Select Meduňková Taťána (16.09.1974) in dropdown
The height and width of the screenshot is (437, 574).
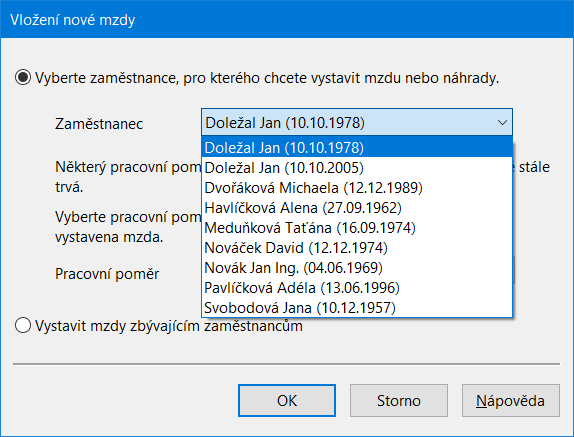point(357,228)
